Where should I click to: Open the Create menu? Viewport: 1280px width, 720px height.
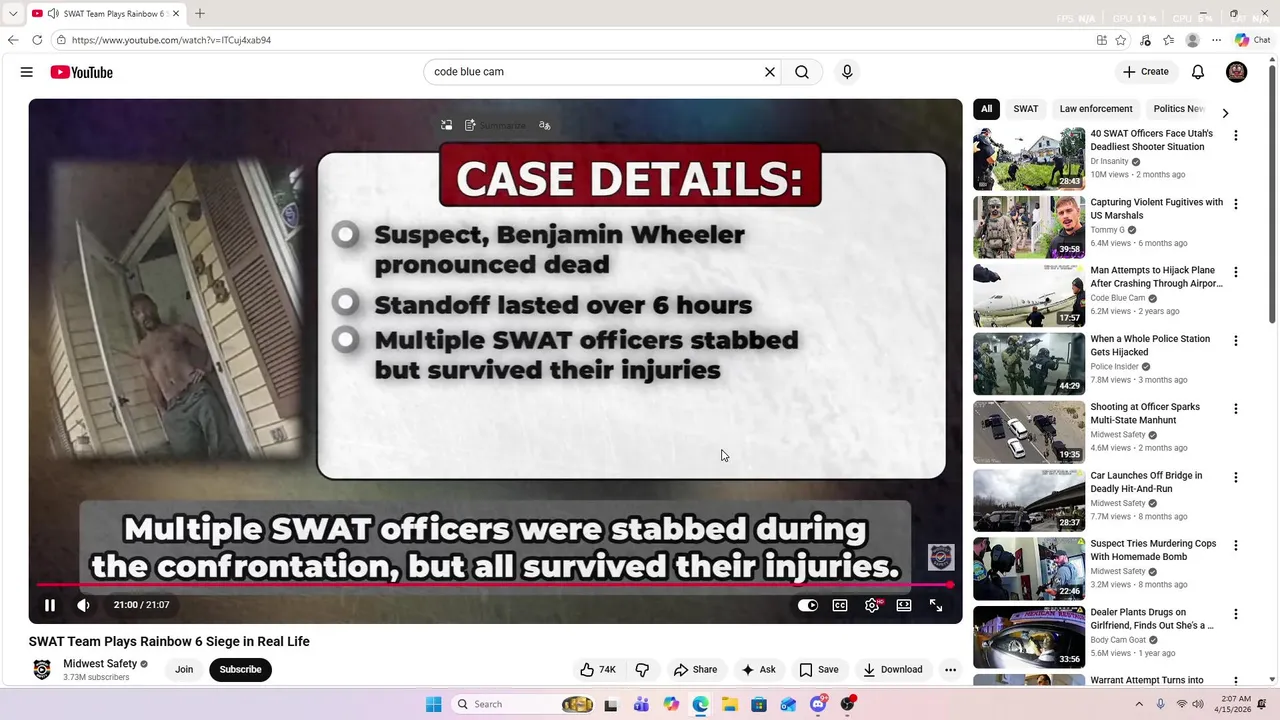pyautogui.click(x=1146, y=72)
